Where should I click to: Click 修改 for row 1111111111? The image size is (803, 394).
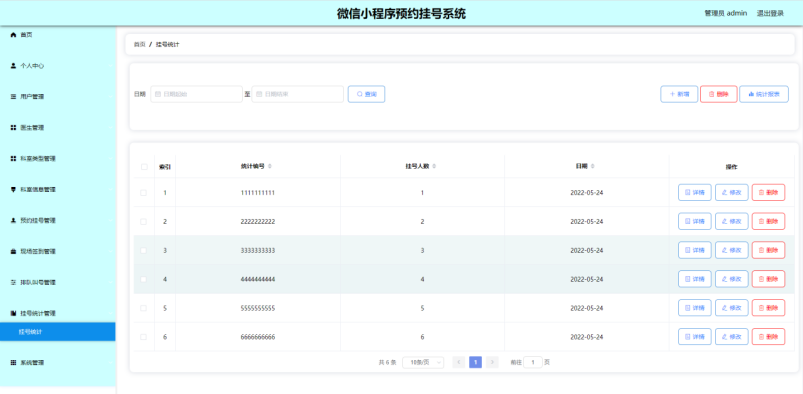tap(731, 193)
